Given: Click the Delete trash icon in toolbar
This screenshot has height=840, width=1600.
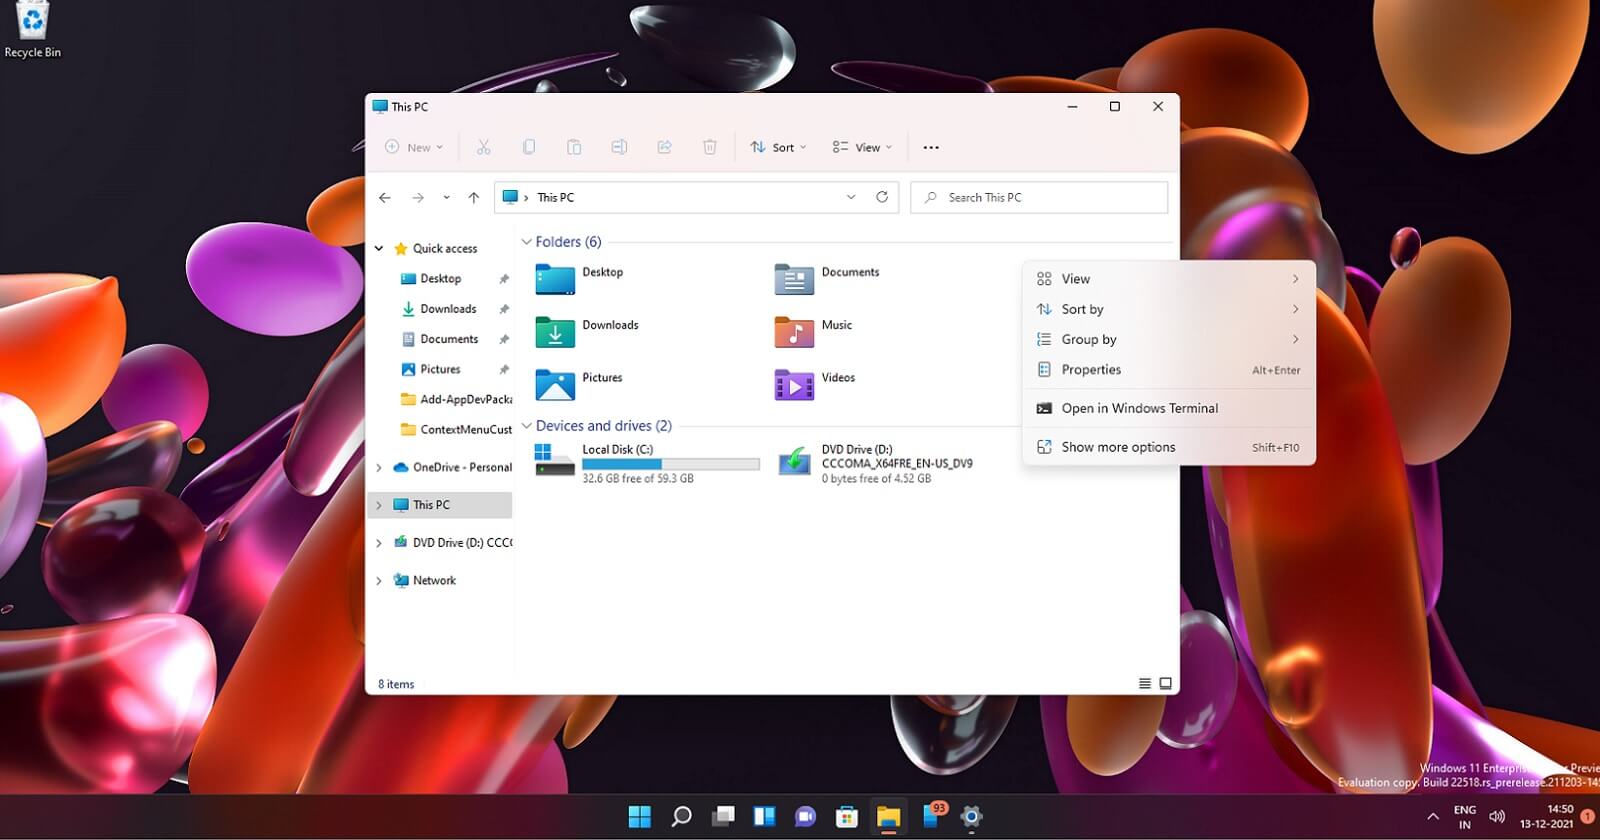Looking at the screenshot, I should (x=709, y=147).
